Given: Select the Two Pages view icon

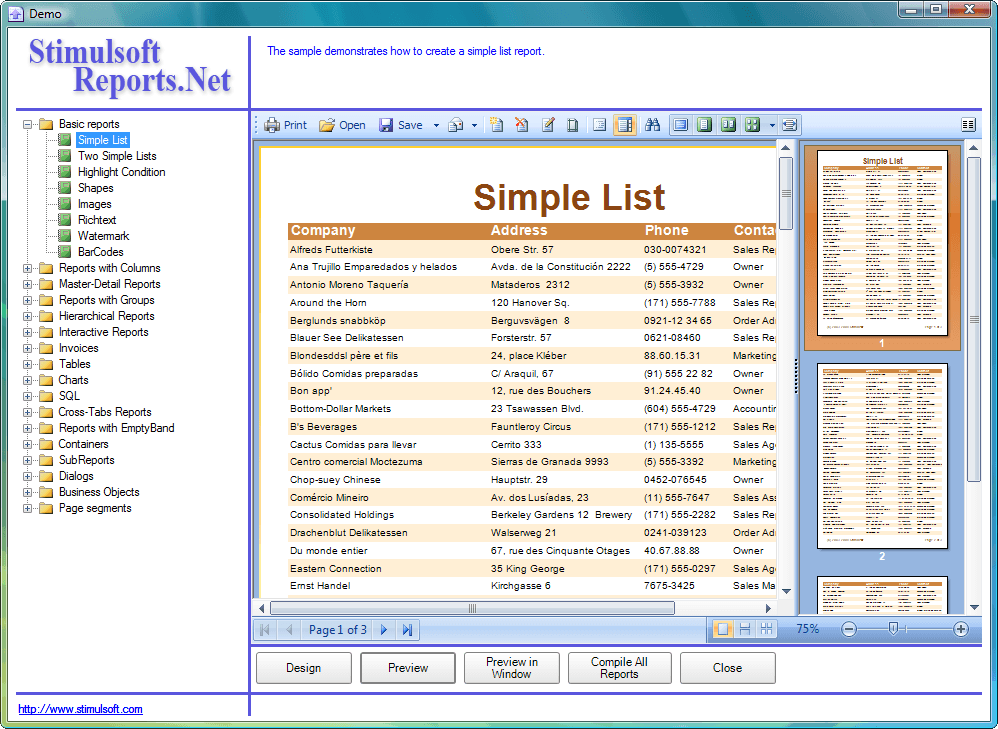Looking at the screenshot, I should tap(728, 125).
